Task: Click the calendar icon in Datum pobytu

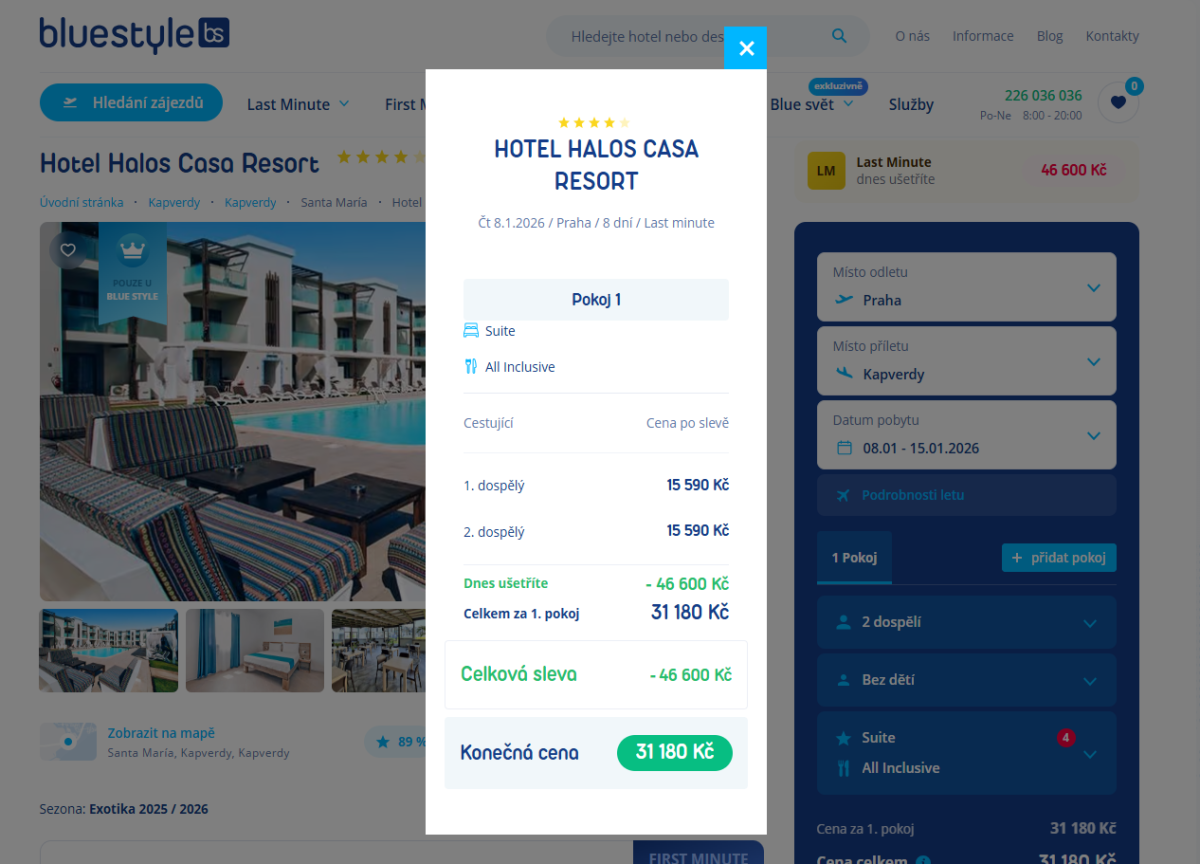Action: 844,448
